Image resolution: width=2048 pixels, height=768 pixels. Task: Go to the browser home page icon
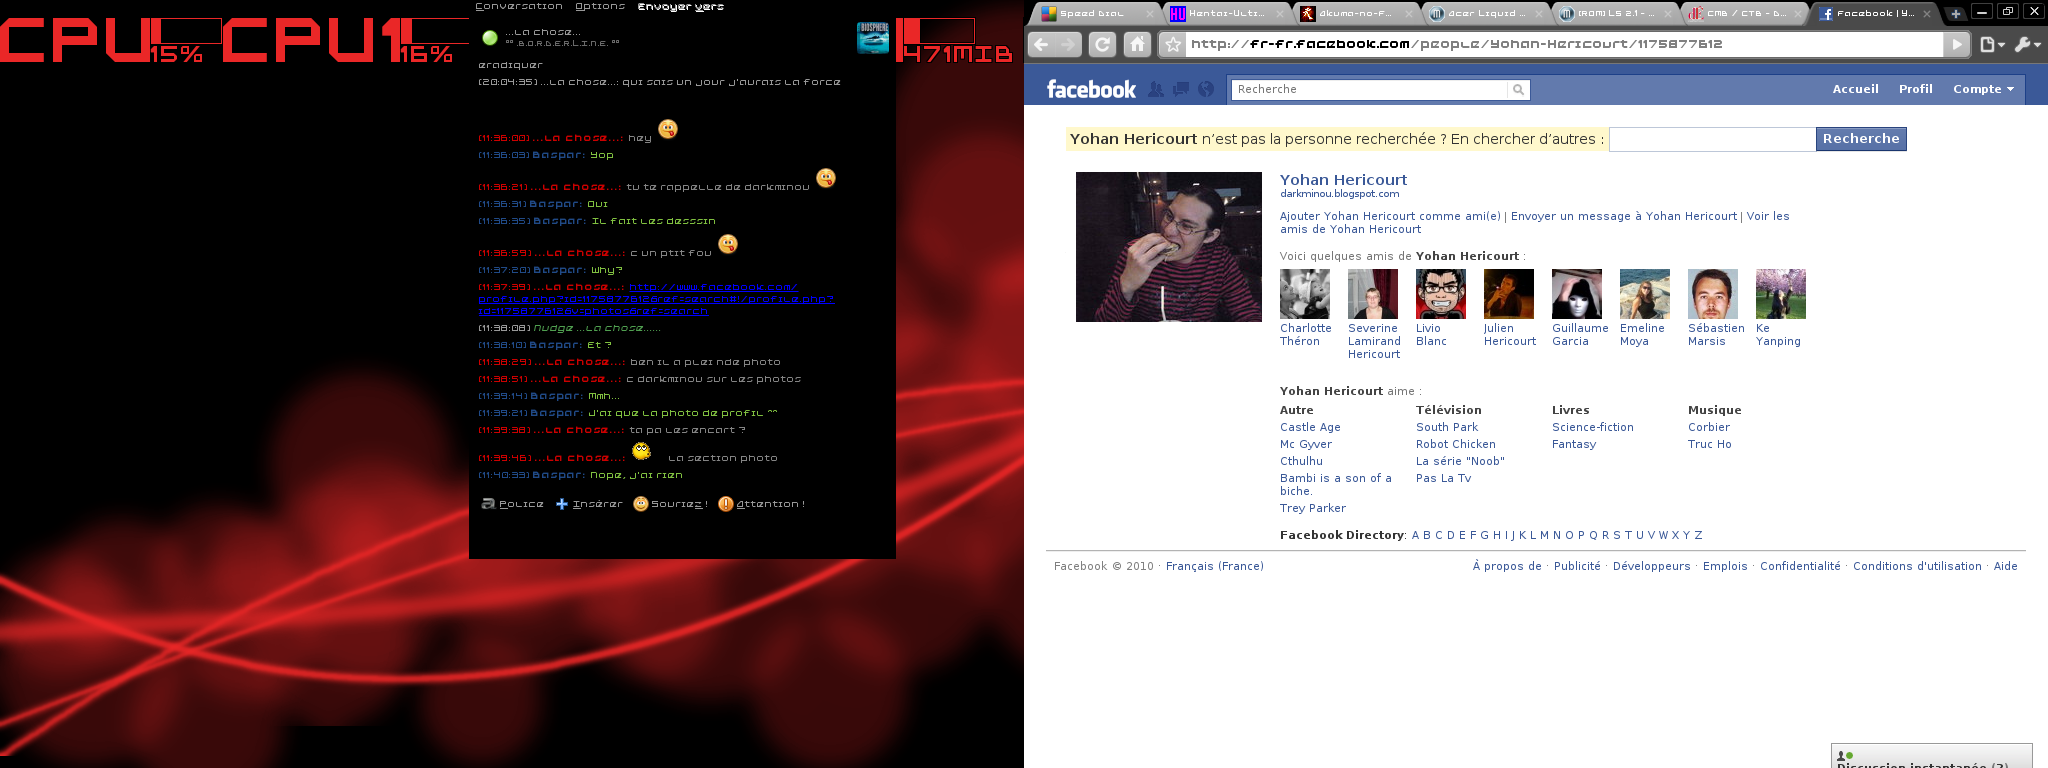(1137, 44)
